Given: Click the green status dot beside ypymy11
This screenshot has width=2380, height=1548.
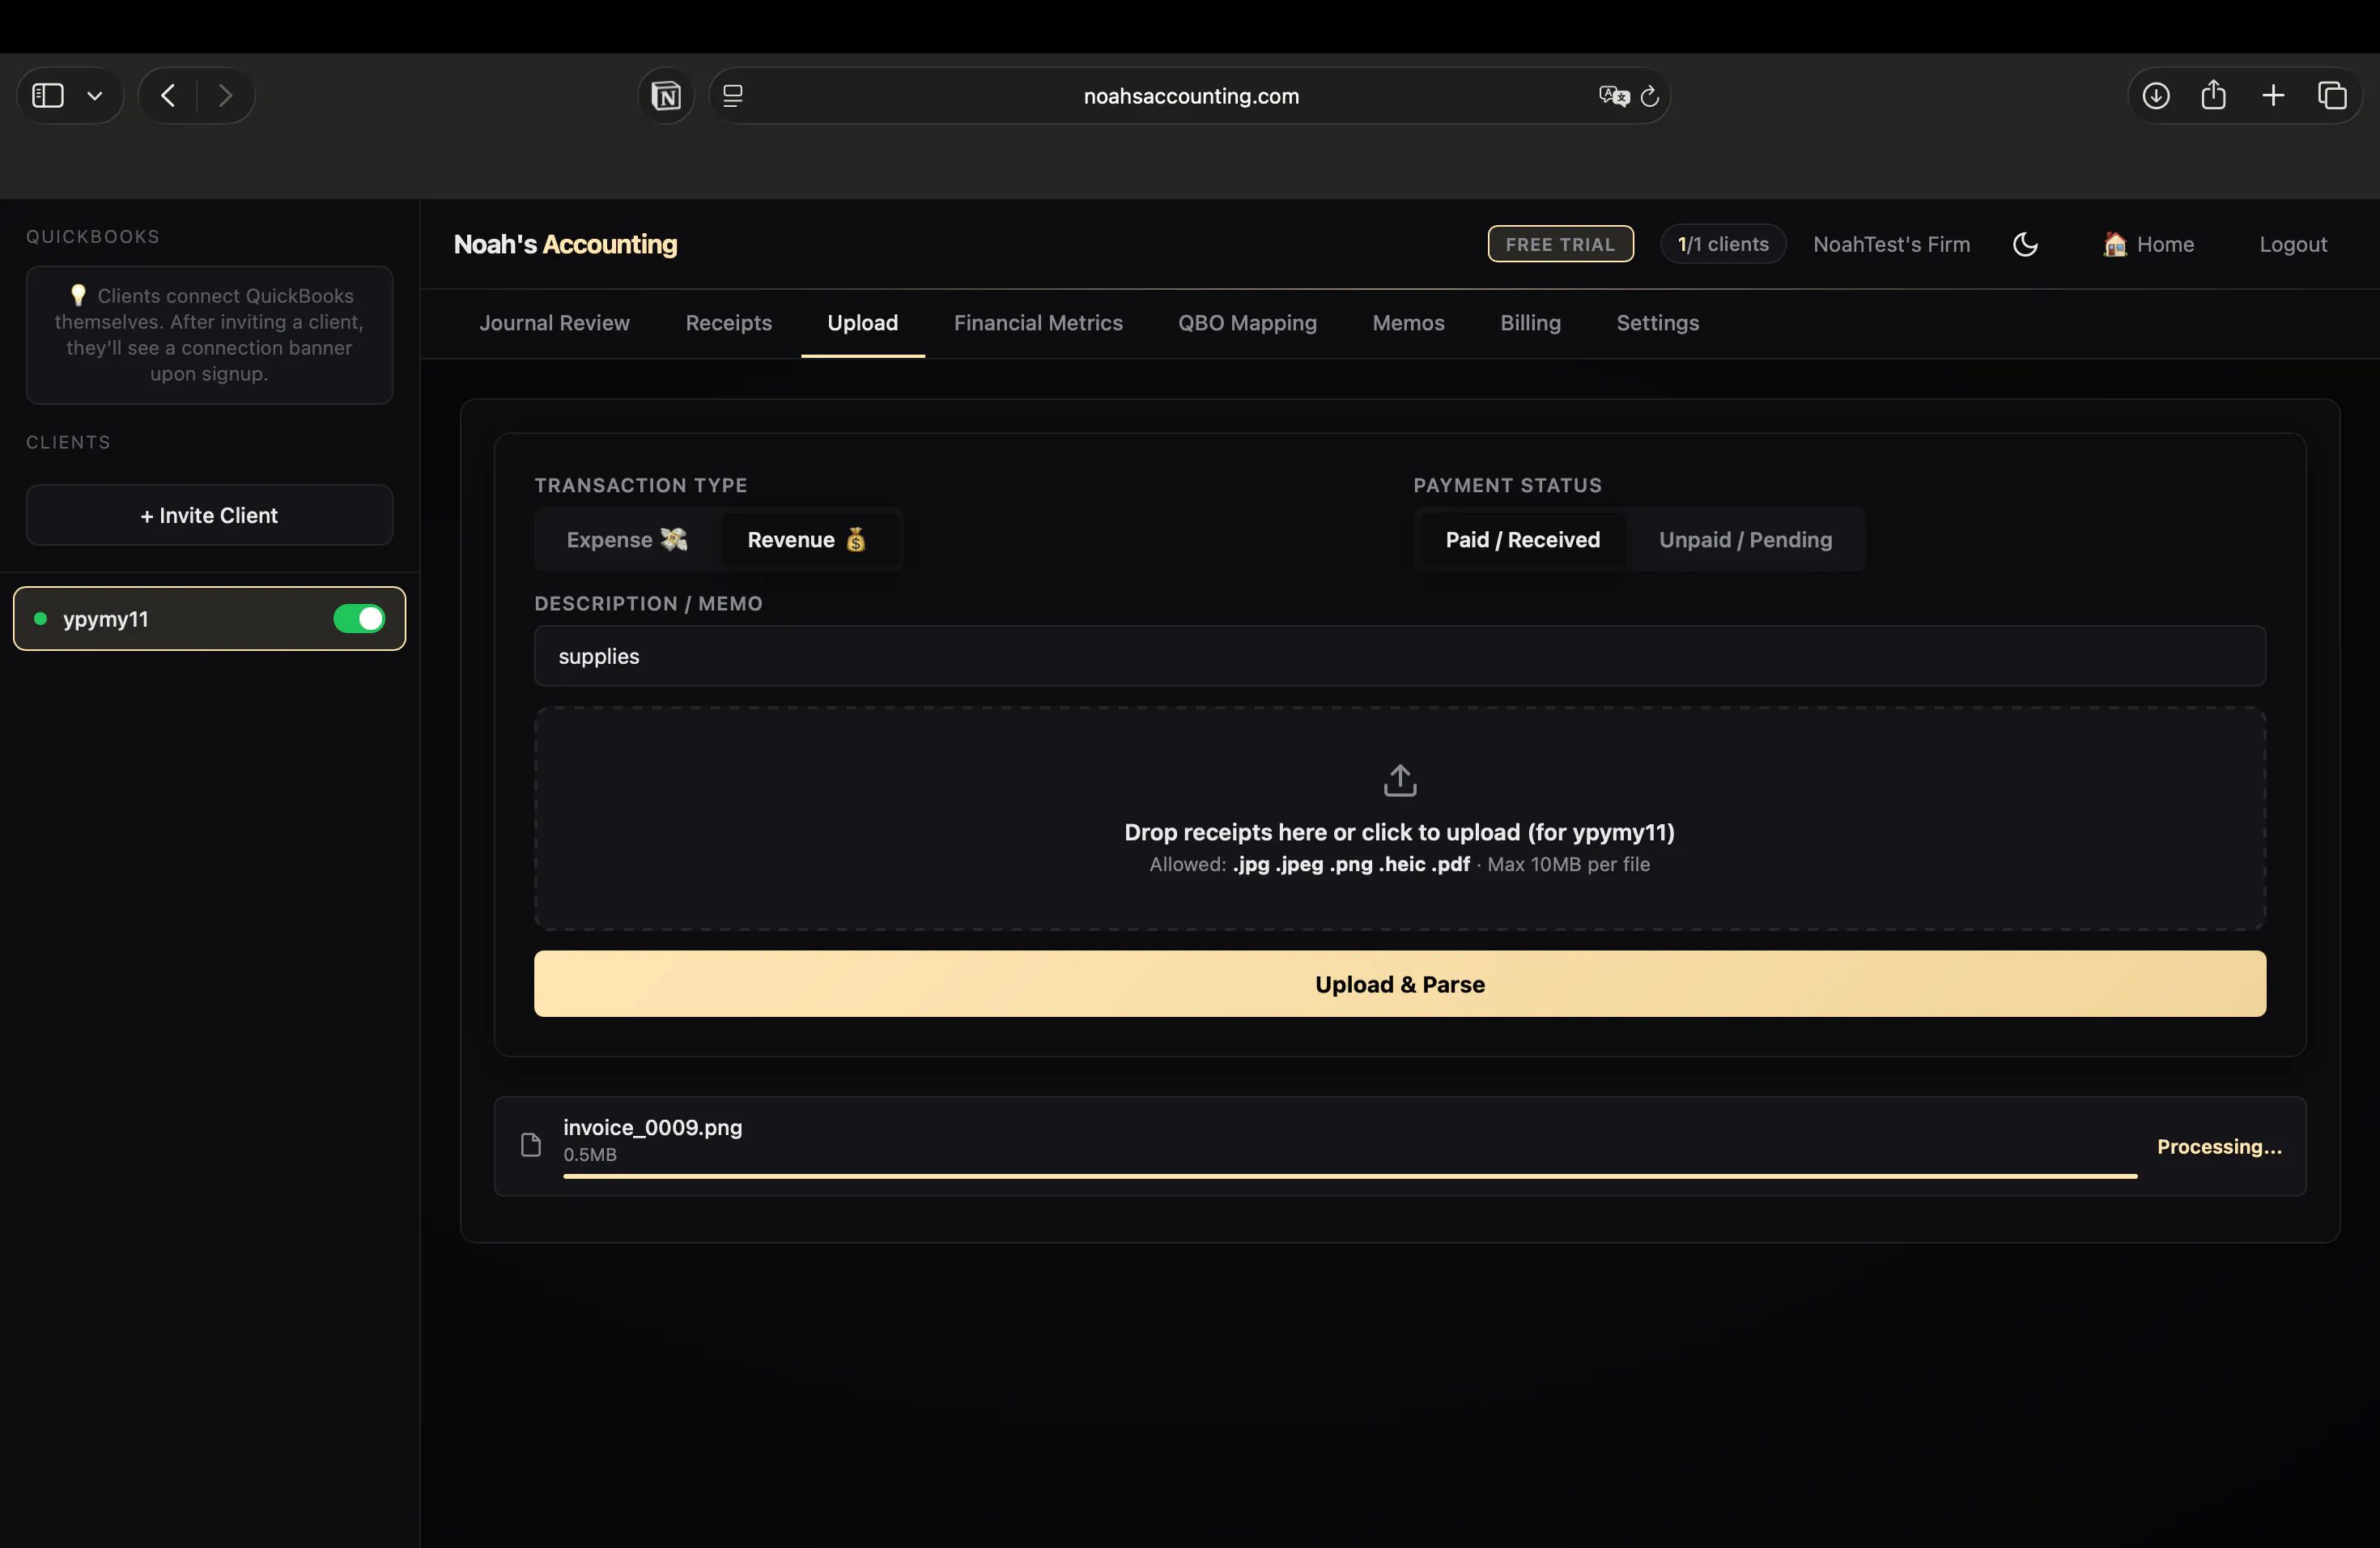Looking at the screenshot, I should (x=41, y=619).
